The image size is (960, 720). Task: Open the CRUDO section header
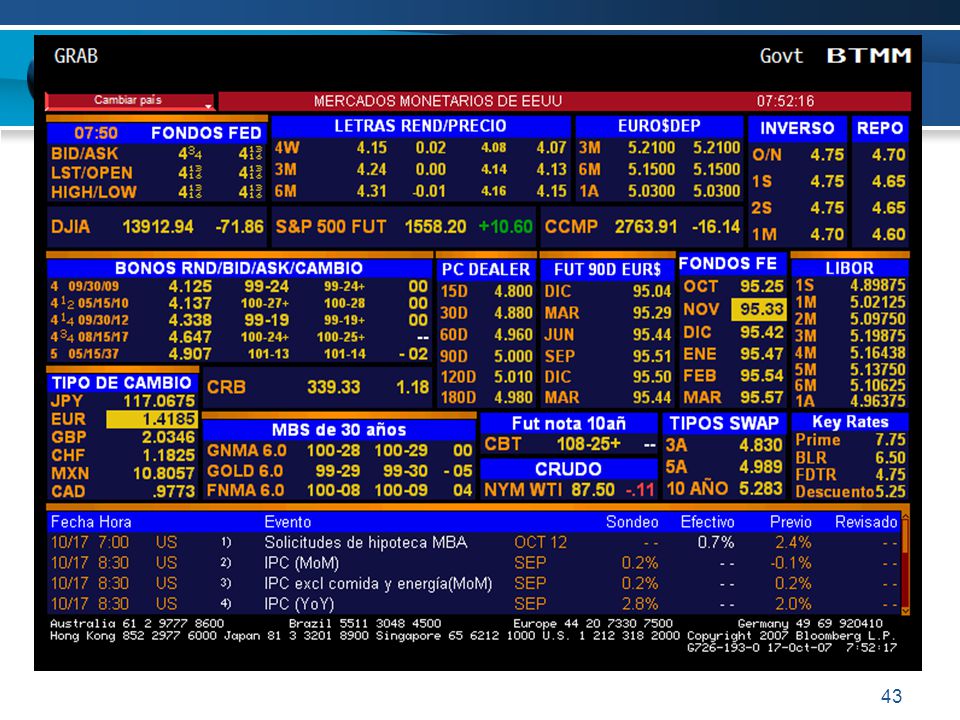(x=568, y=470)
